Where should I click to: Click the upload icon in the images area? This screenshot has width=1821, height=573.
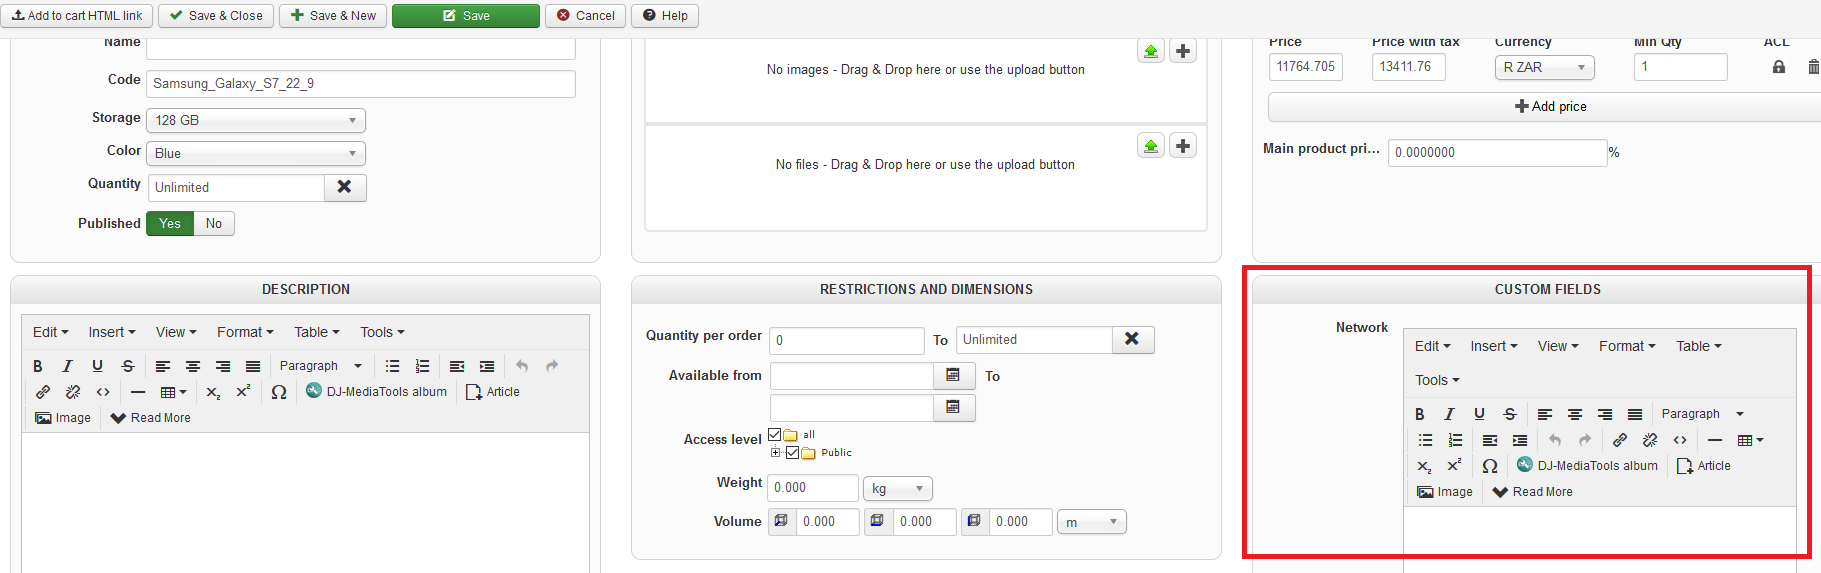[x=1151, y=51]
